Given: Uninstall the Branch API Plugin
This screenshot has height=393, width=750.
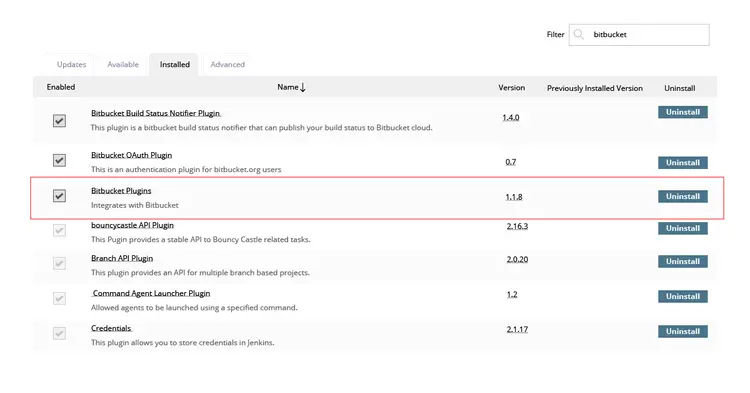Looking at the screenshot, I should point(683,262).
